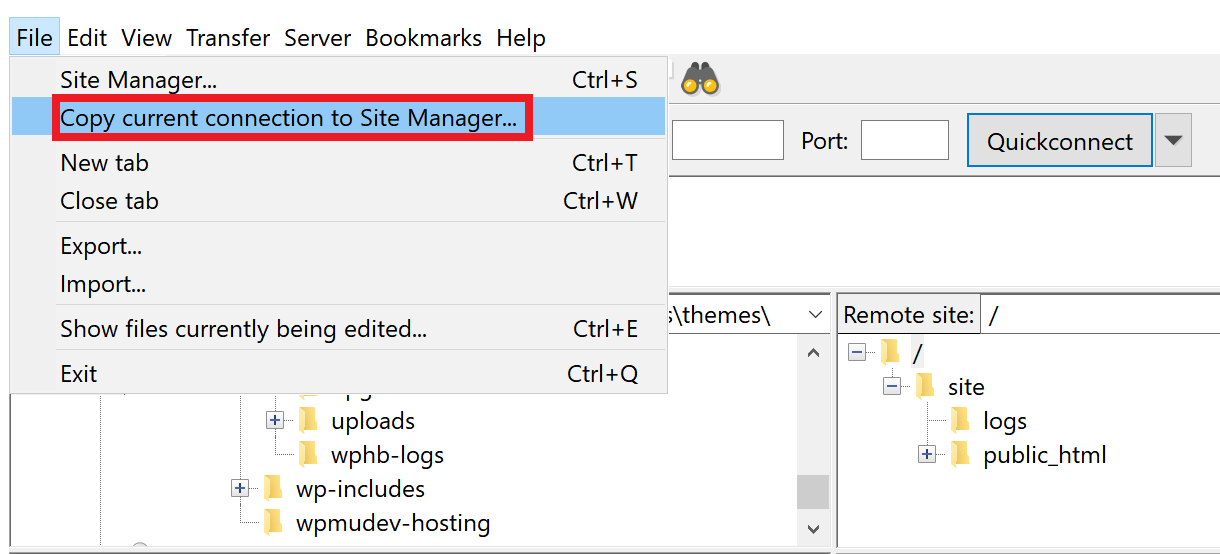
Task: Click the Port input field
Action: [904, 141]
